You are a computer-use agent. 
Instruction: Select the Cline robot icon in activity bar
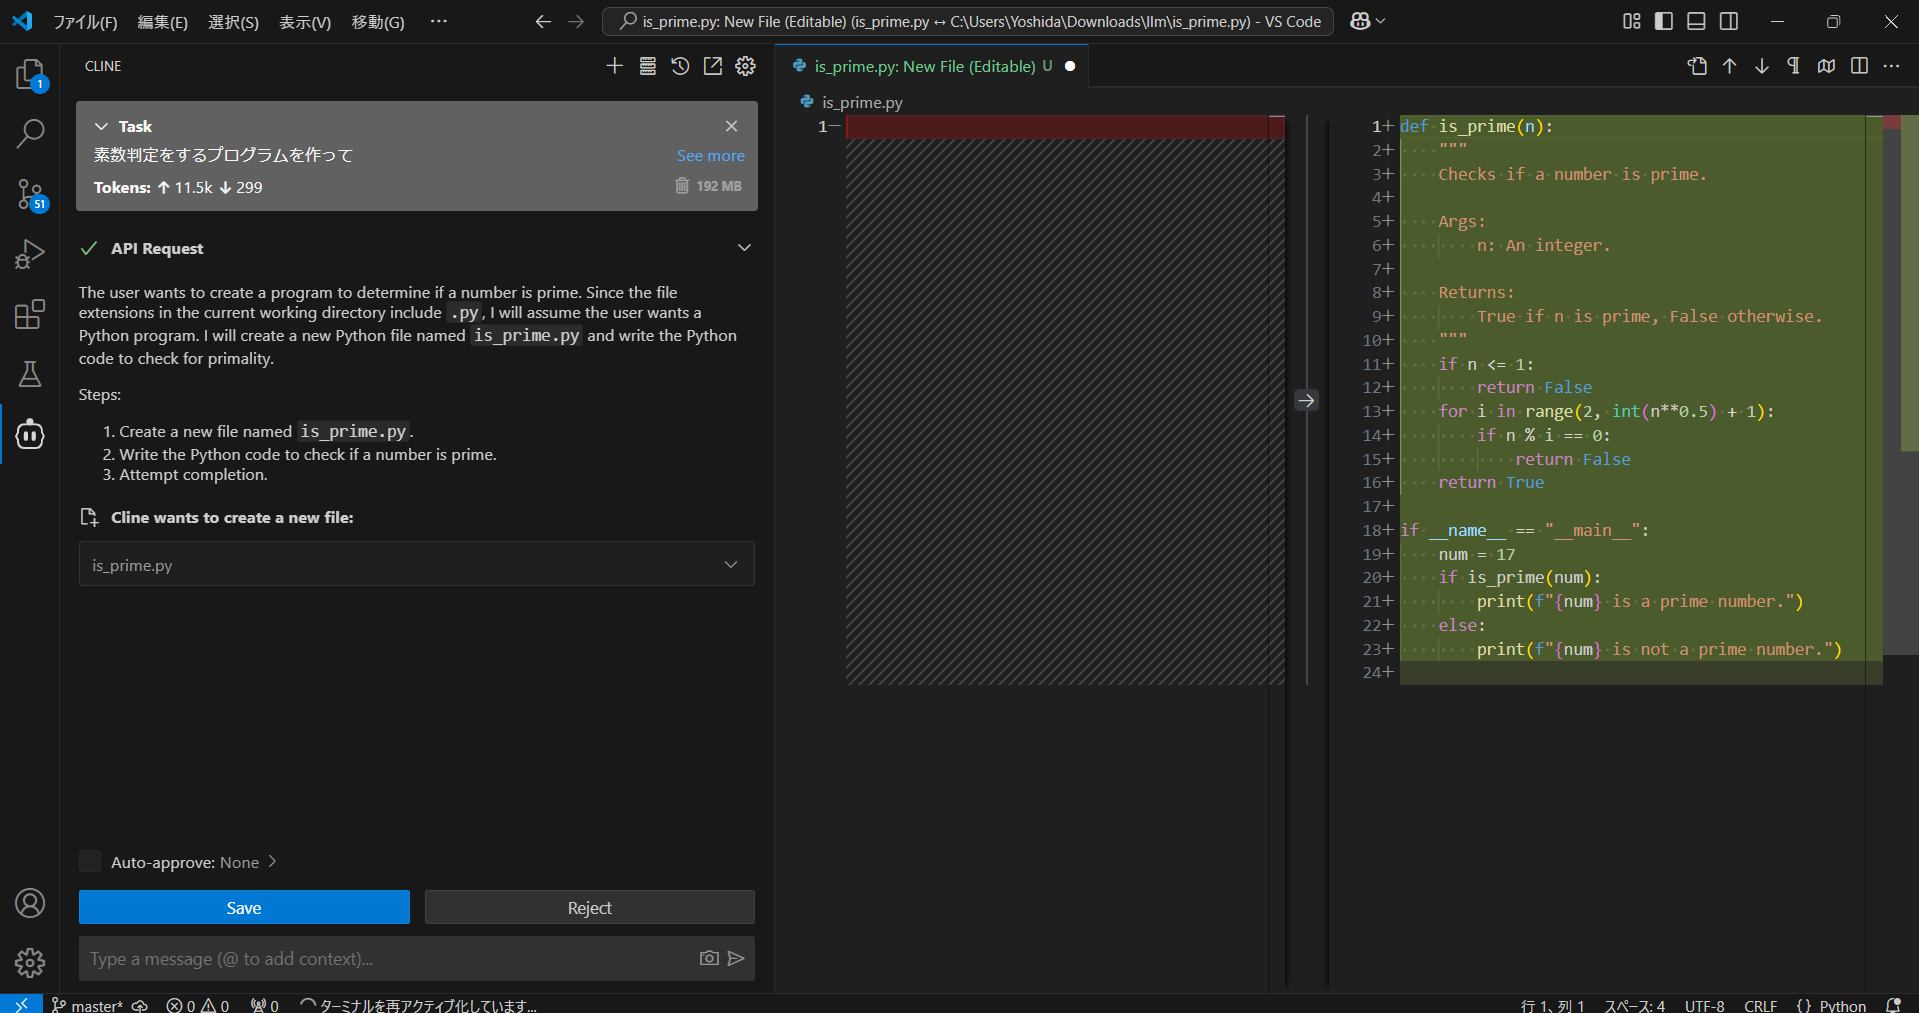[30, 434]
